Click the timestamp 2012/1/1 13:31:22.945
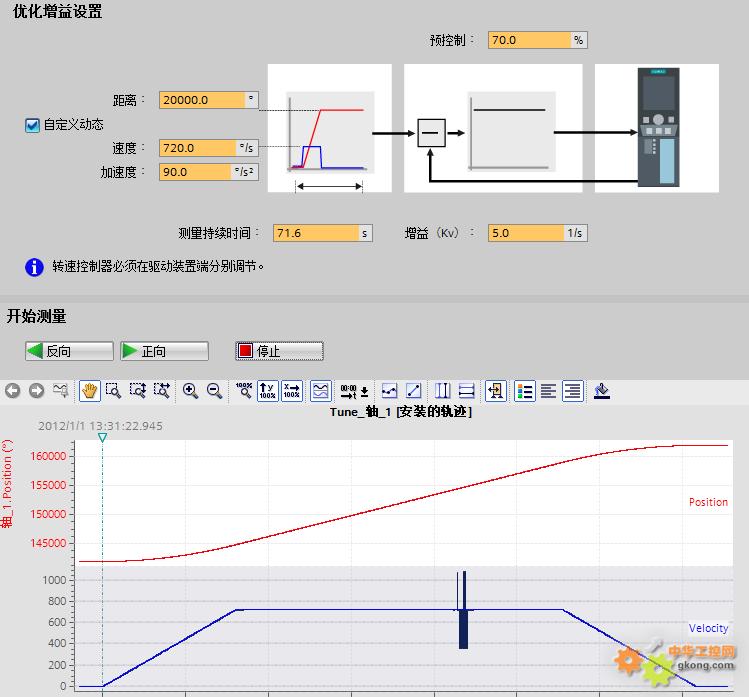Screen dimensions: 749x697 (x=100, y=426)
